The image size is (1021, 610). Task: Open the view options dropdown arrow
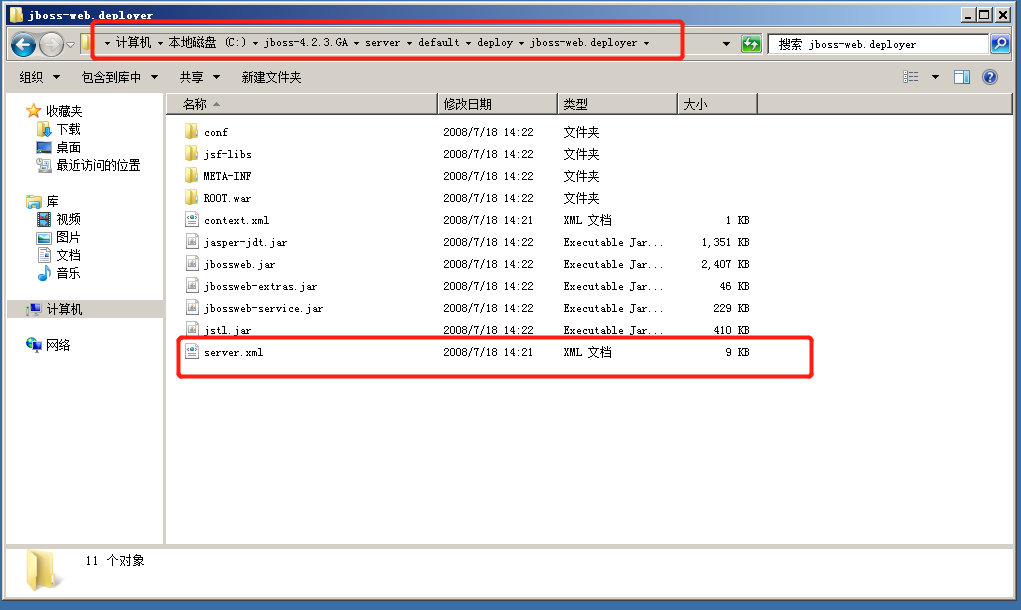tap(935, 77)
